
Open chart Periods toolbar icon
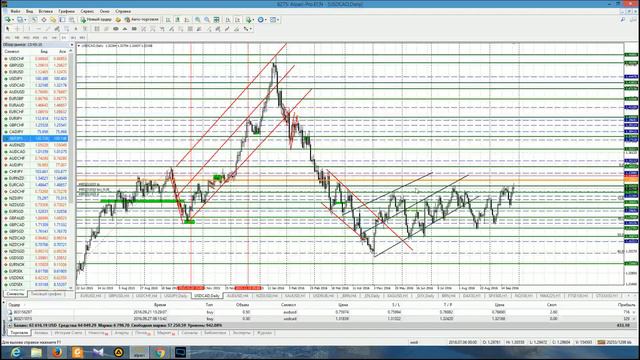(260, 20)
